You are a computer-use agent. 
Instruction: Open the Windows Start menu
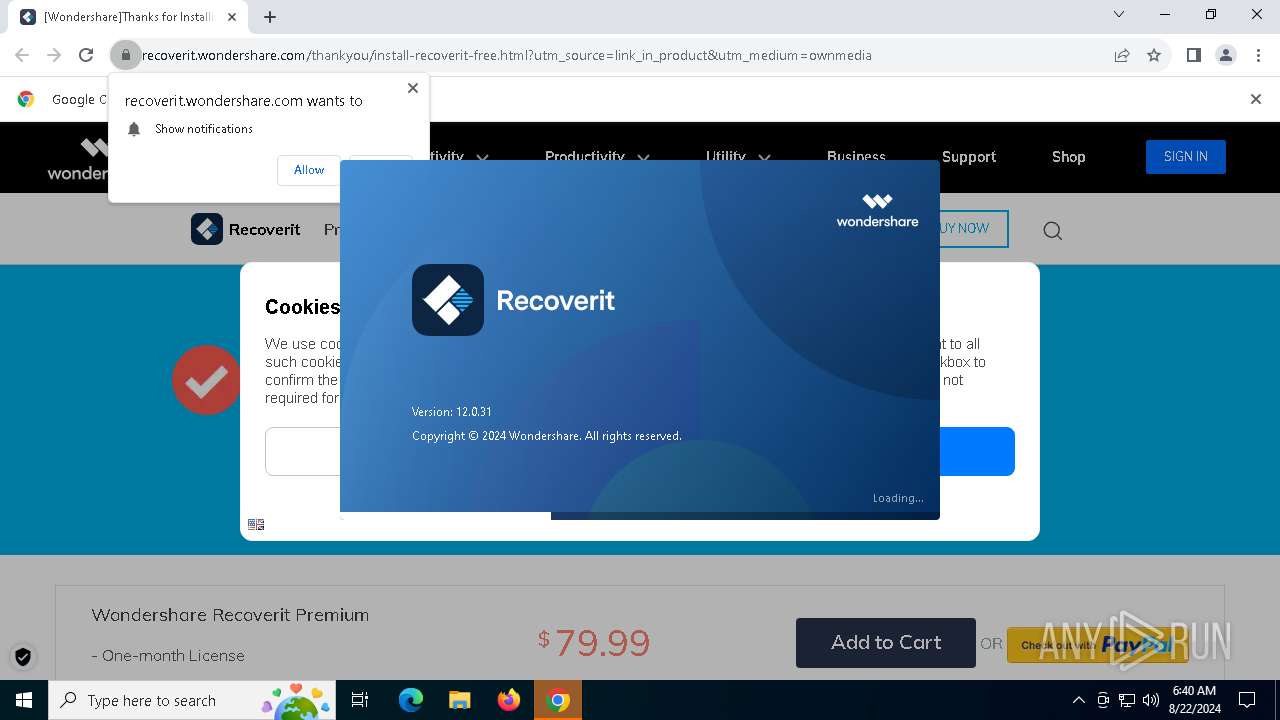click(24, 700)
